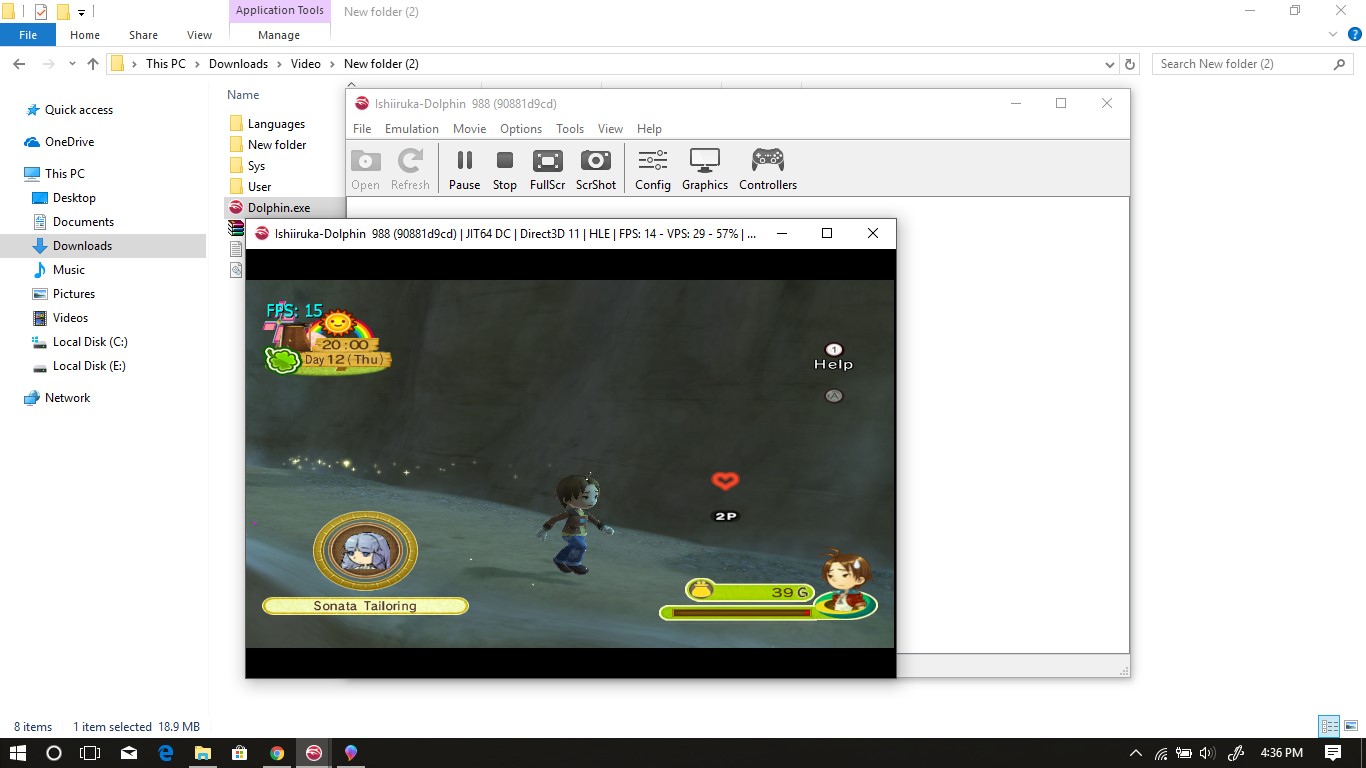Image resolution: width=1366 pixels, height=768 pixels.
Task: Open Microsoft Edge from the taskbar
Action: click(165, 753)
